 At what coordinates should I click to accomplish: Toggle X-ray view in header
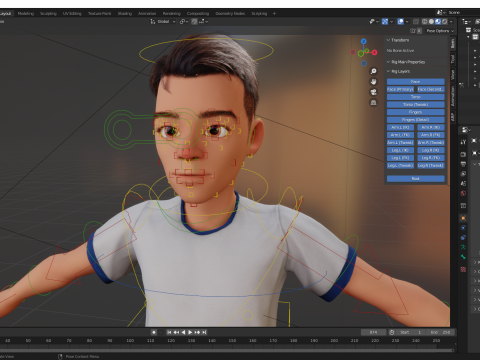pyautogui.click(x=416, y=21)
